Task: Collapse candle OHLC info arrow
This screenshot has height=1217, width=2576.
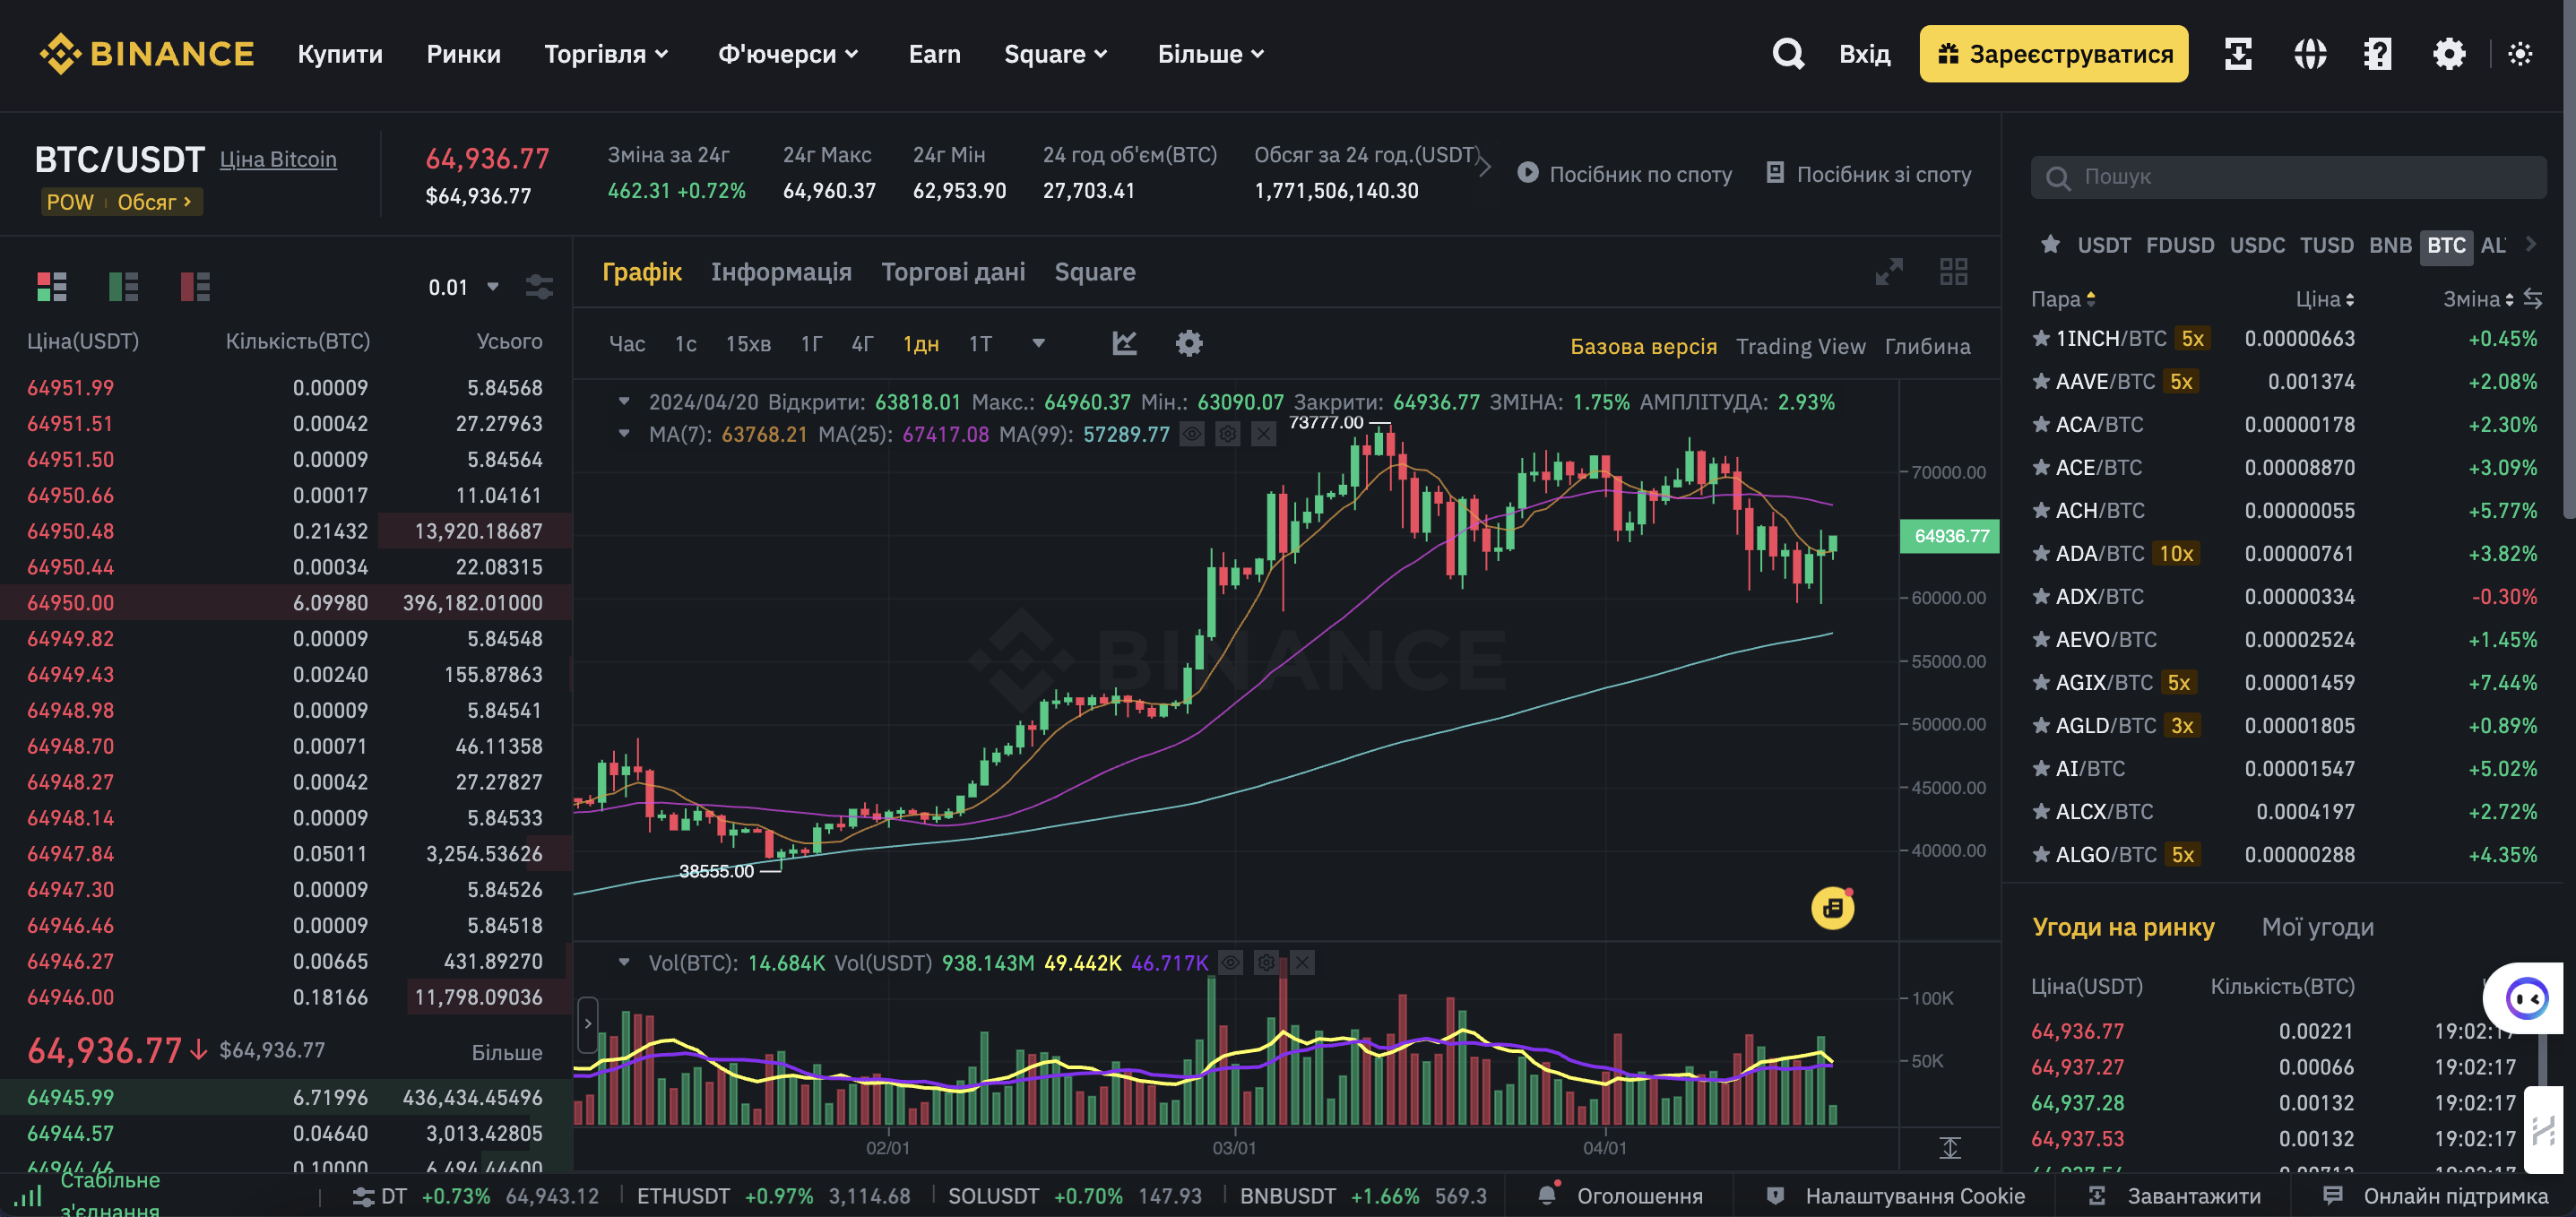Action: (624, 401)
